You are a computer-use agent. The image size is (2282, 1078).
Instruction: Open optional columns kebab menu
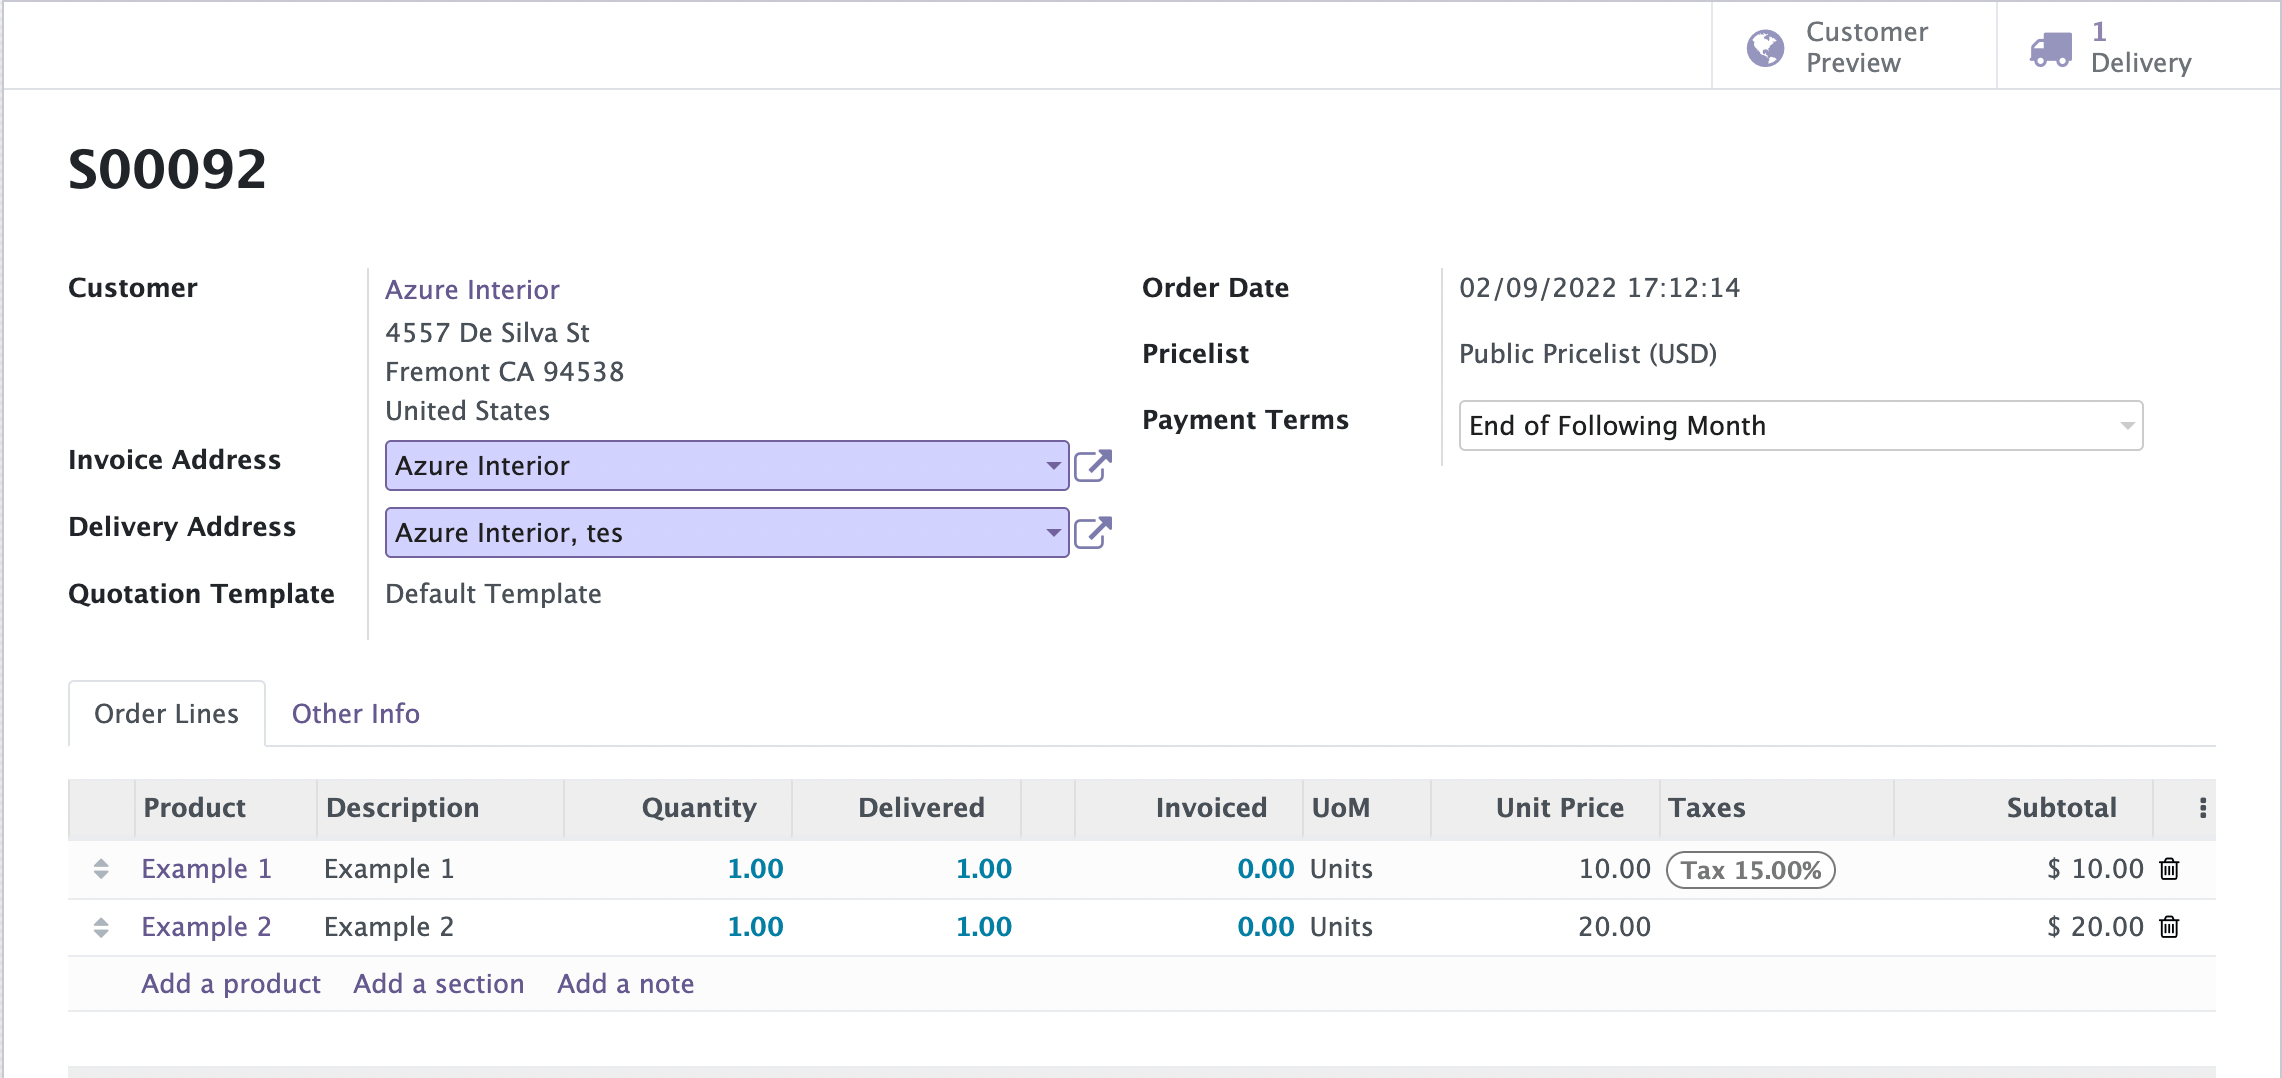pos(2202,808)
